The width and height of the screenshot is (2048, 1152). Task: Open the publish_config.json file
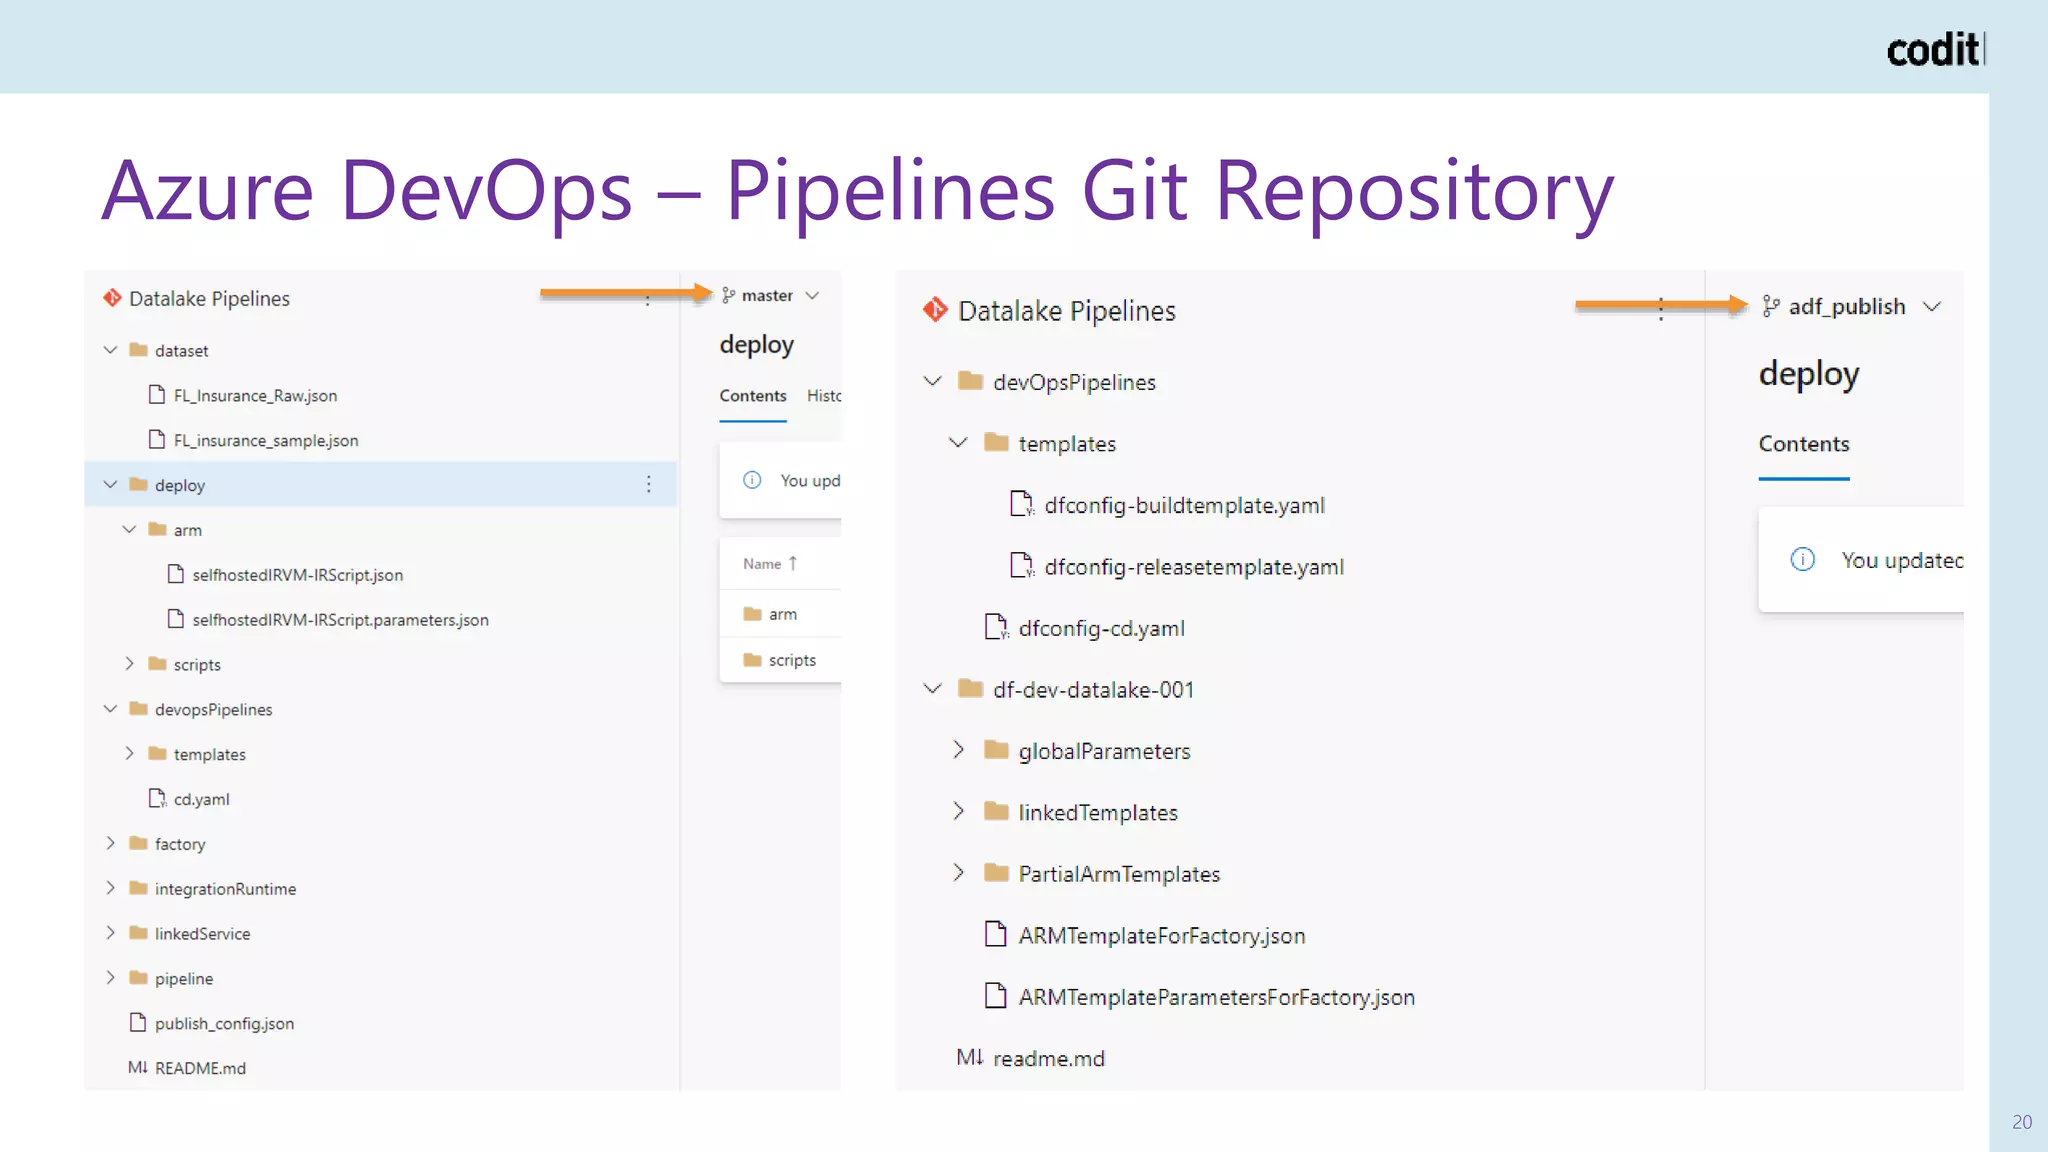(x=224, y=1023)
